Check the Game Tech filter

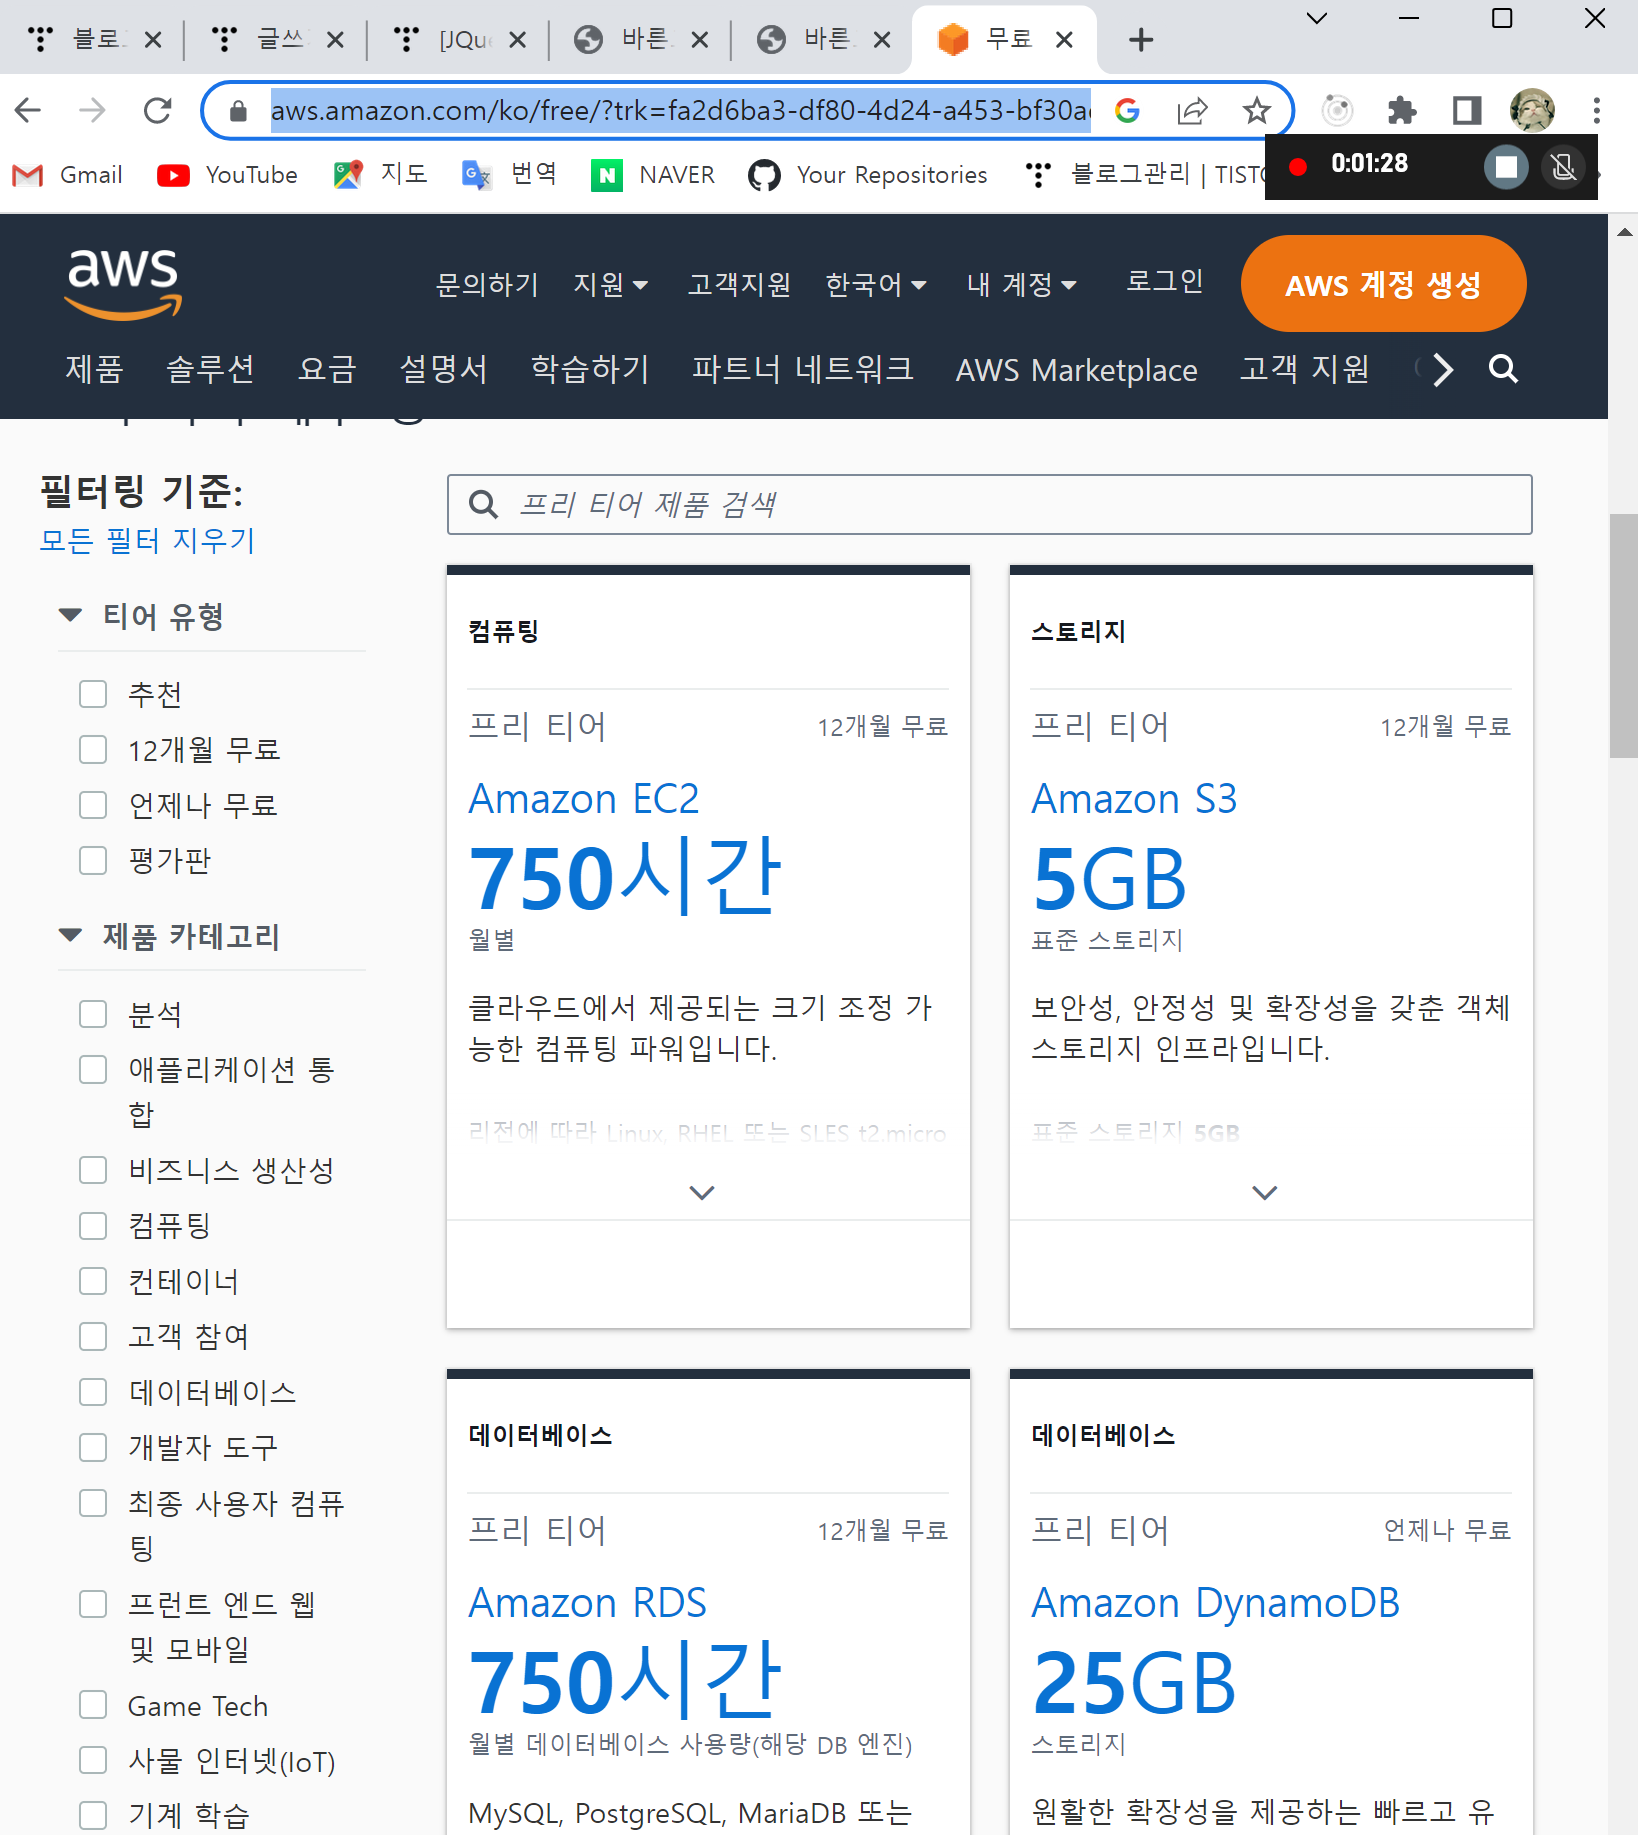[x=93, y=1705]
